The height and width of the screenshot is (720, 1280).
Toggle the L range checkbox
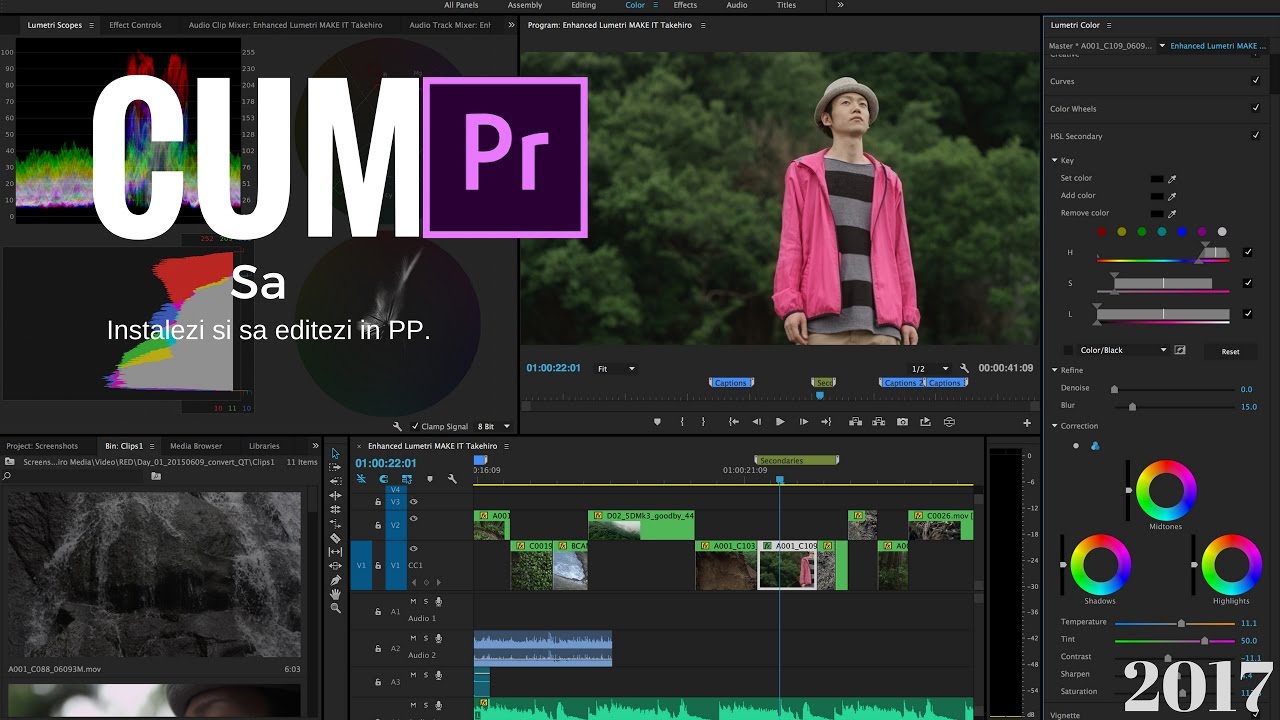(x=1248, y=314)
